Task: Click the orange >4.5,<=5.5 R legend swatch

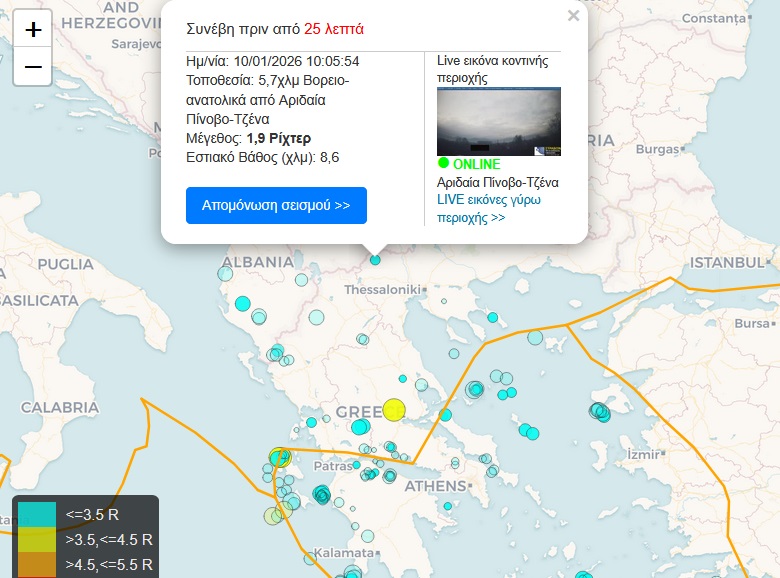Action: (x=37, y=565)
